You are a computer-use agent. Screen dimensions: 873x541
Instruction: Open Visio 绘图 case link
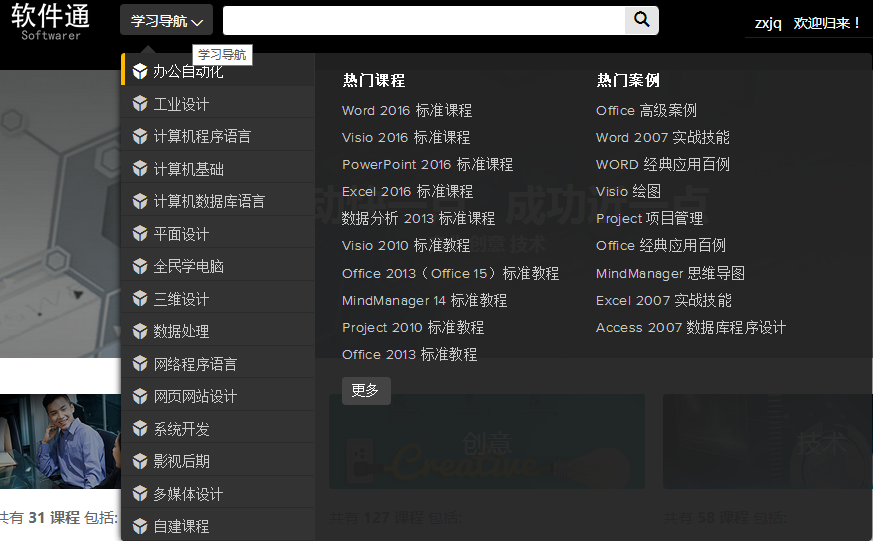point(628,191)
